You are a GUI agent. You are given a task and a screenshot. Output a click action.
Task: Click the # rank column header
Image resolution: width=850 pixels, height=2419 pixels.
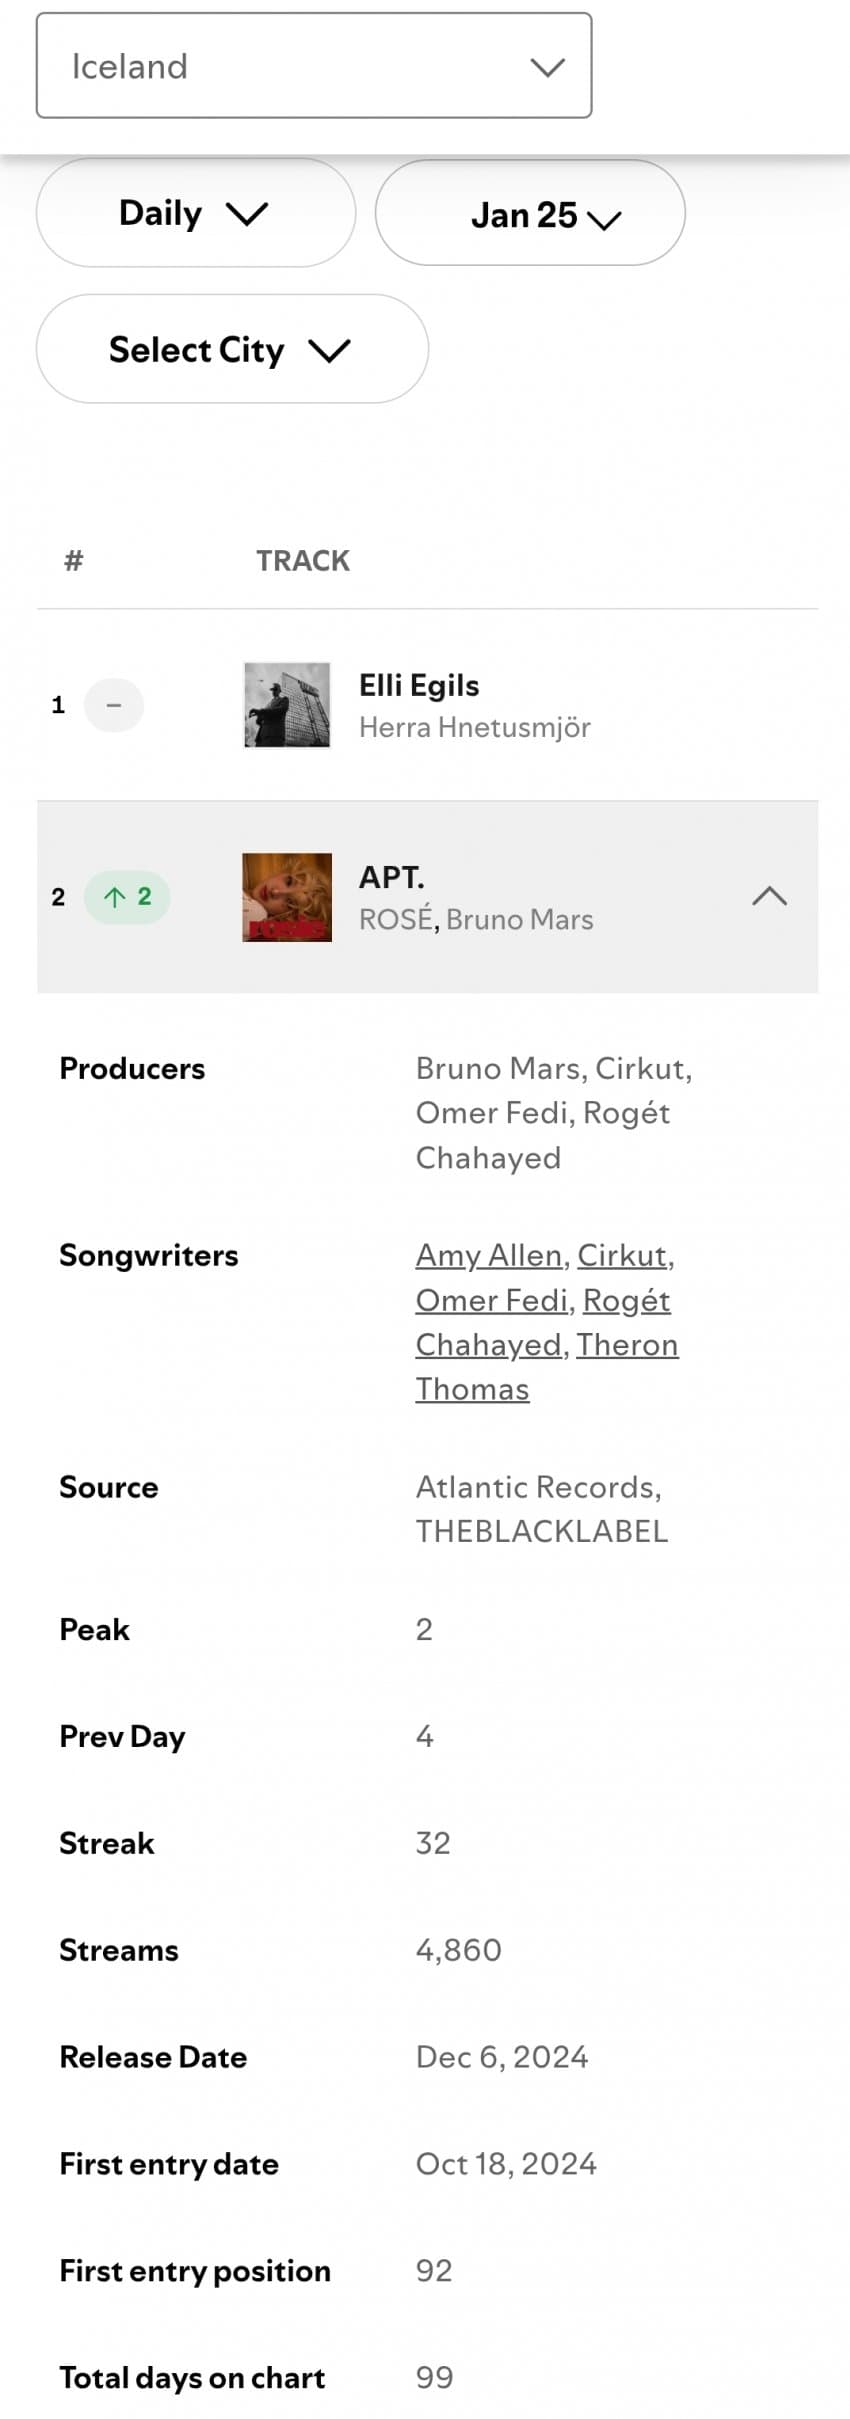click(73, 561)
